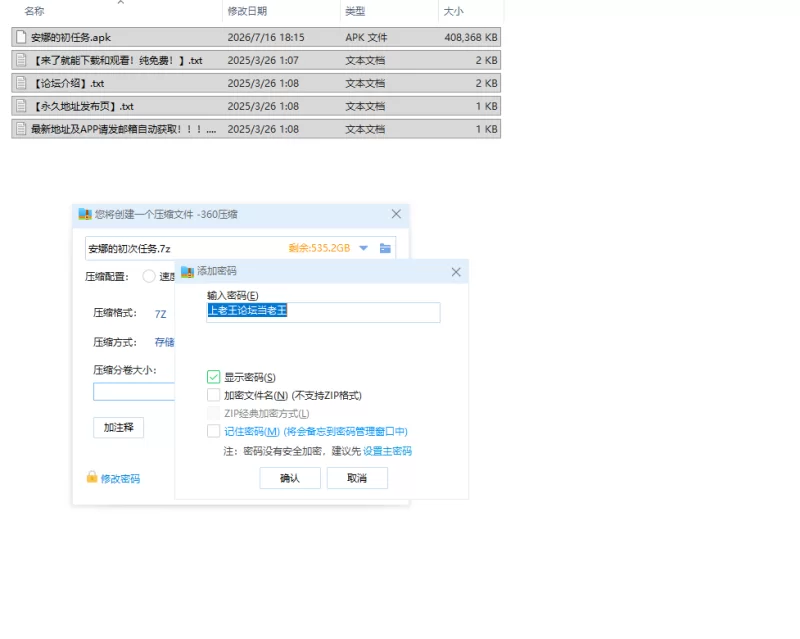This screenshot has width=800, height=639.
Task: Check the 记住密码(M) checkbox
Action: click(213, 431)
